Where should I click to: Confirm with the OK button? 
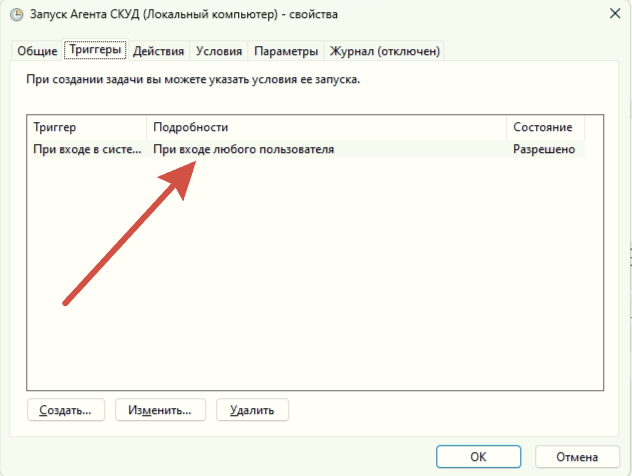pyautogui.click(x=478, y=457)
